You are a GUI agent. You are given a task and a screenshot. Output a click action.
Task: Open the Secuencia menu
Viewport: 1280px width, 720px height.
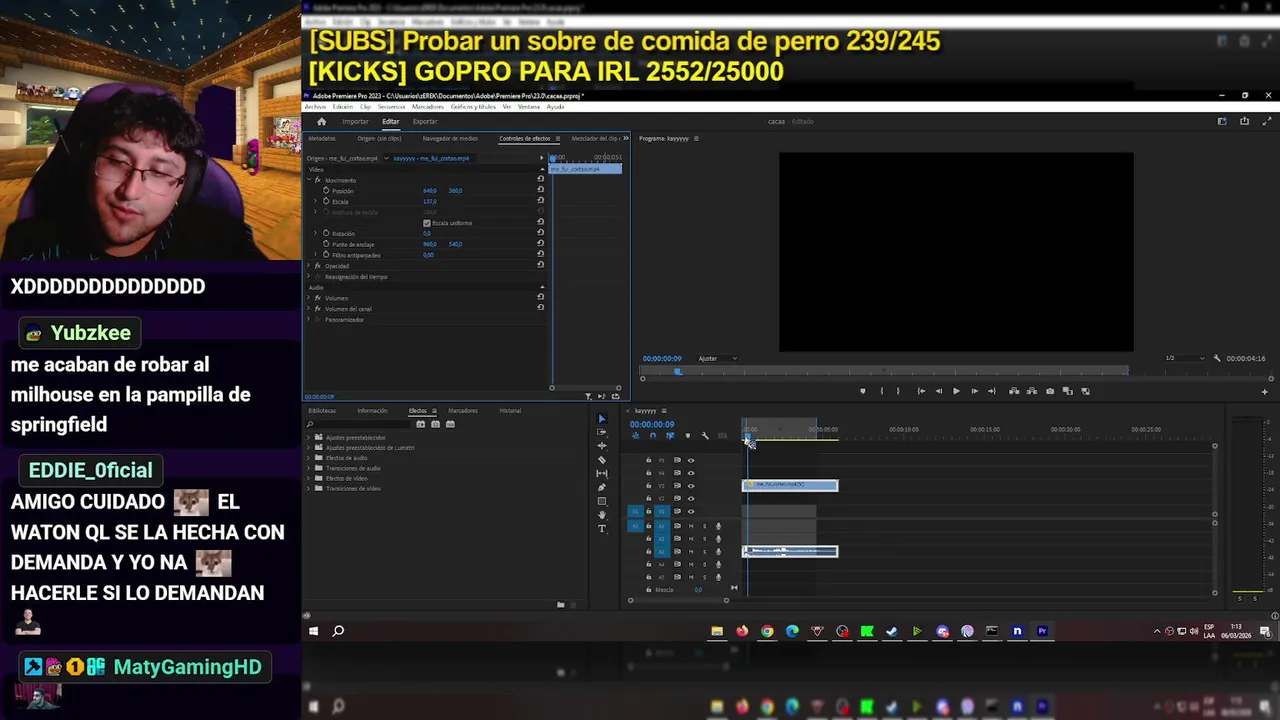(391, 106)
